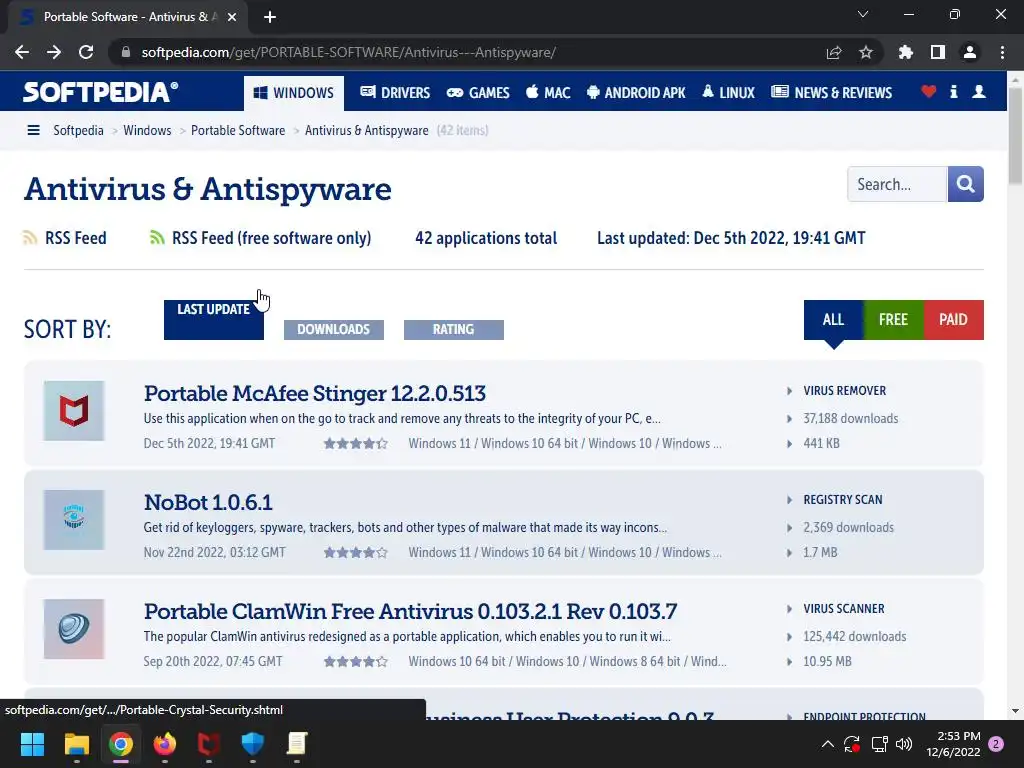Filter to ALL applications
Screen dimensions: 1024x768
(833, 319)
